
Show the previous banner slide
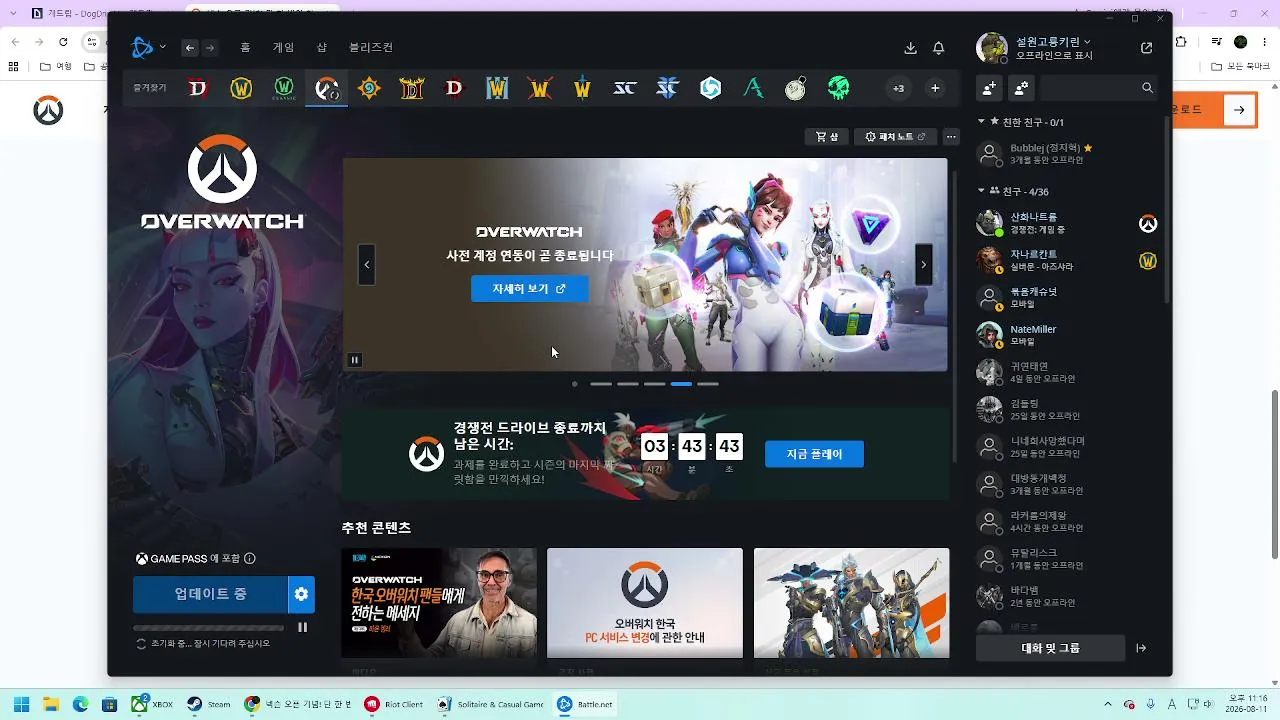(x=367, y=265)
